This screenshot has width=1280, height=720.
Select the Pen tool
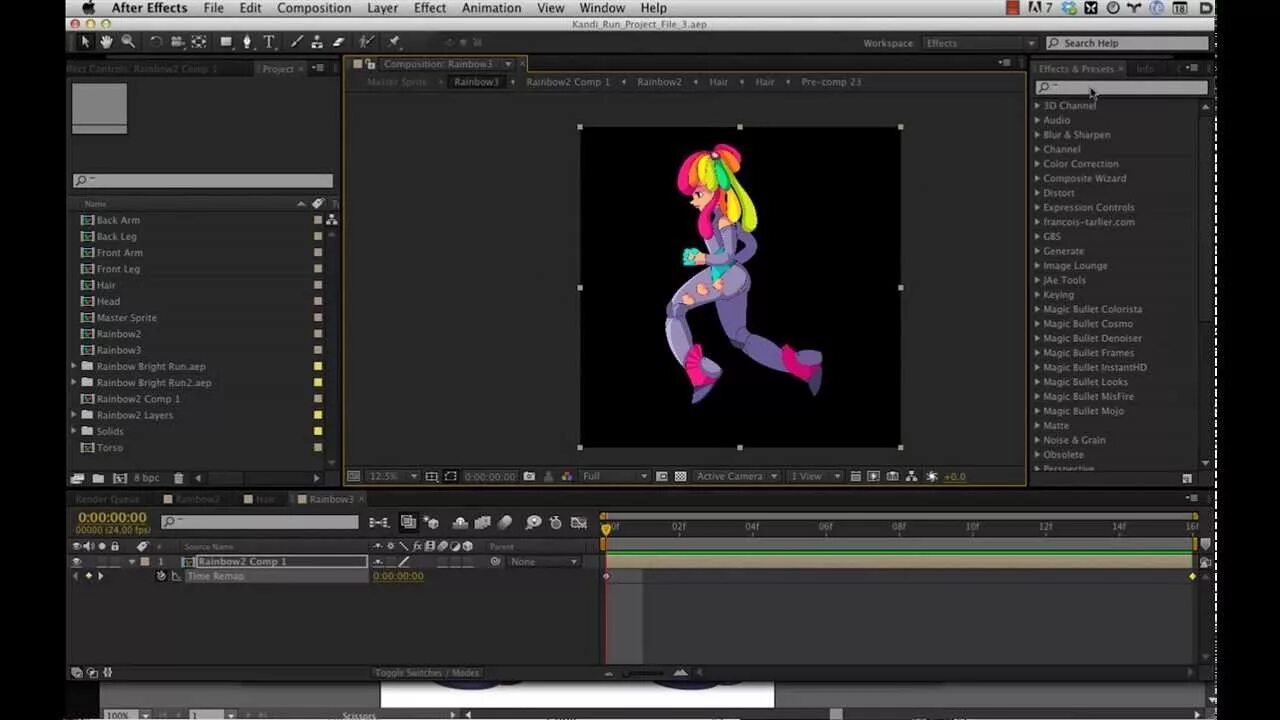pos(247,42)
